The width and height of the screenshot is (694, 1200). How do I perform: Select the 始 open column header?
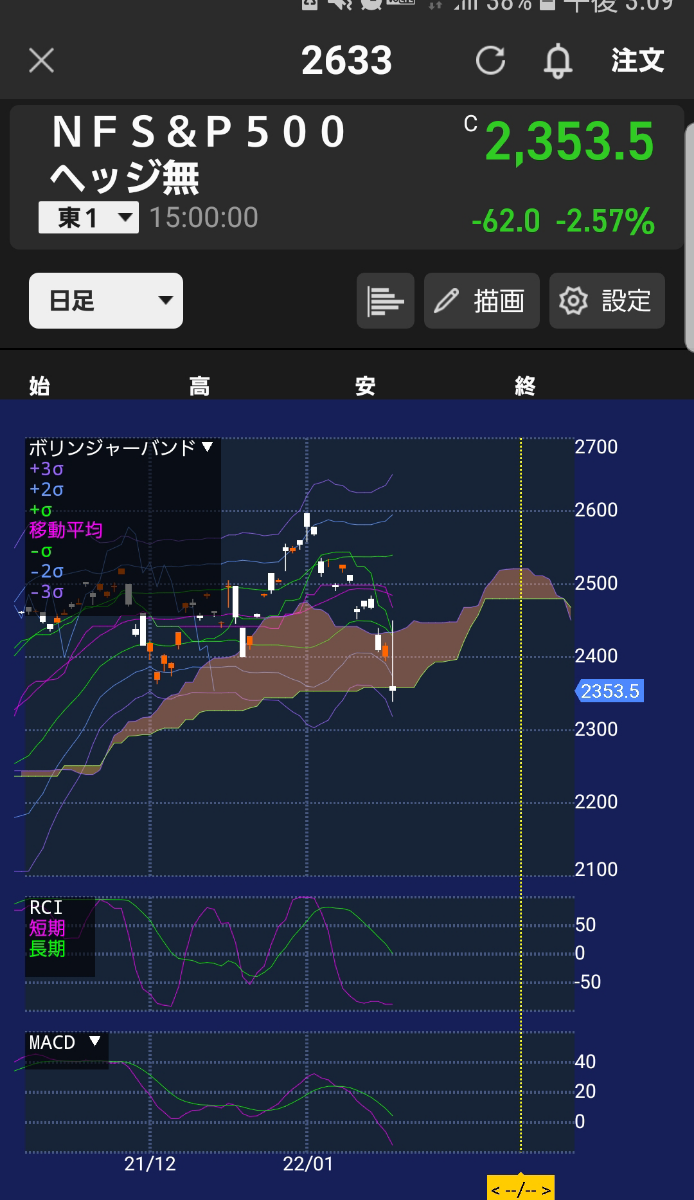pos(40,386)
